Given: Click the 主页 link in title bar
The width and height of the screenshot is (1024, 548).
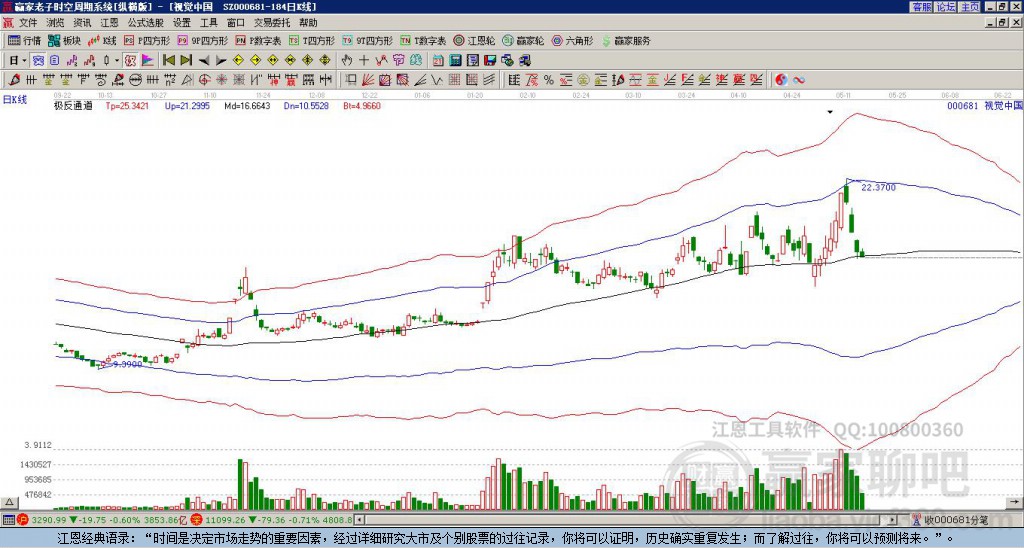Looking at the screenshot, I should tap(970, 7).
